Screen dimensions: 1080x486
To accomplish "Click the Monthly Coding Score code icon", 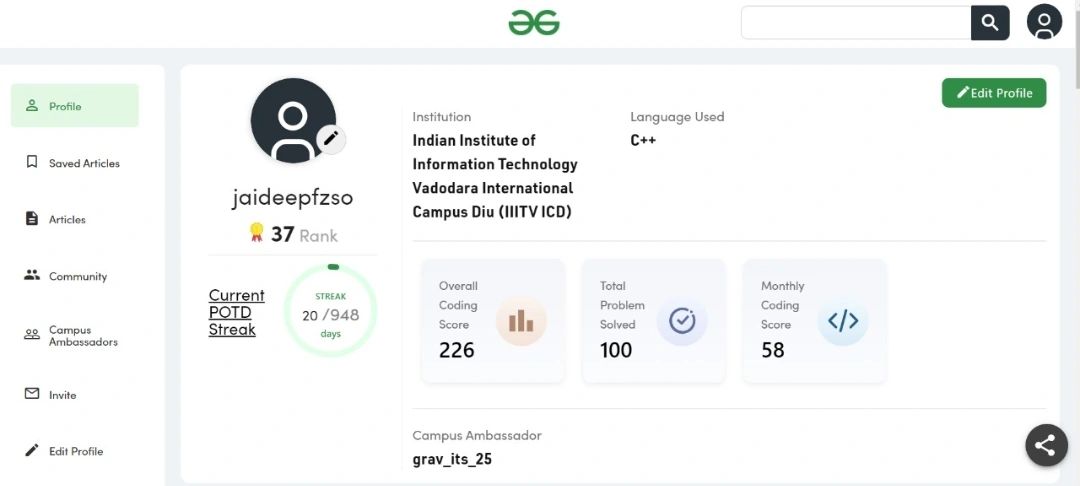I will point(842,321).
